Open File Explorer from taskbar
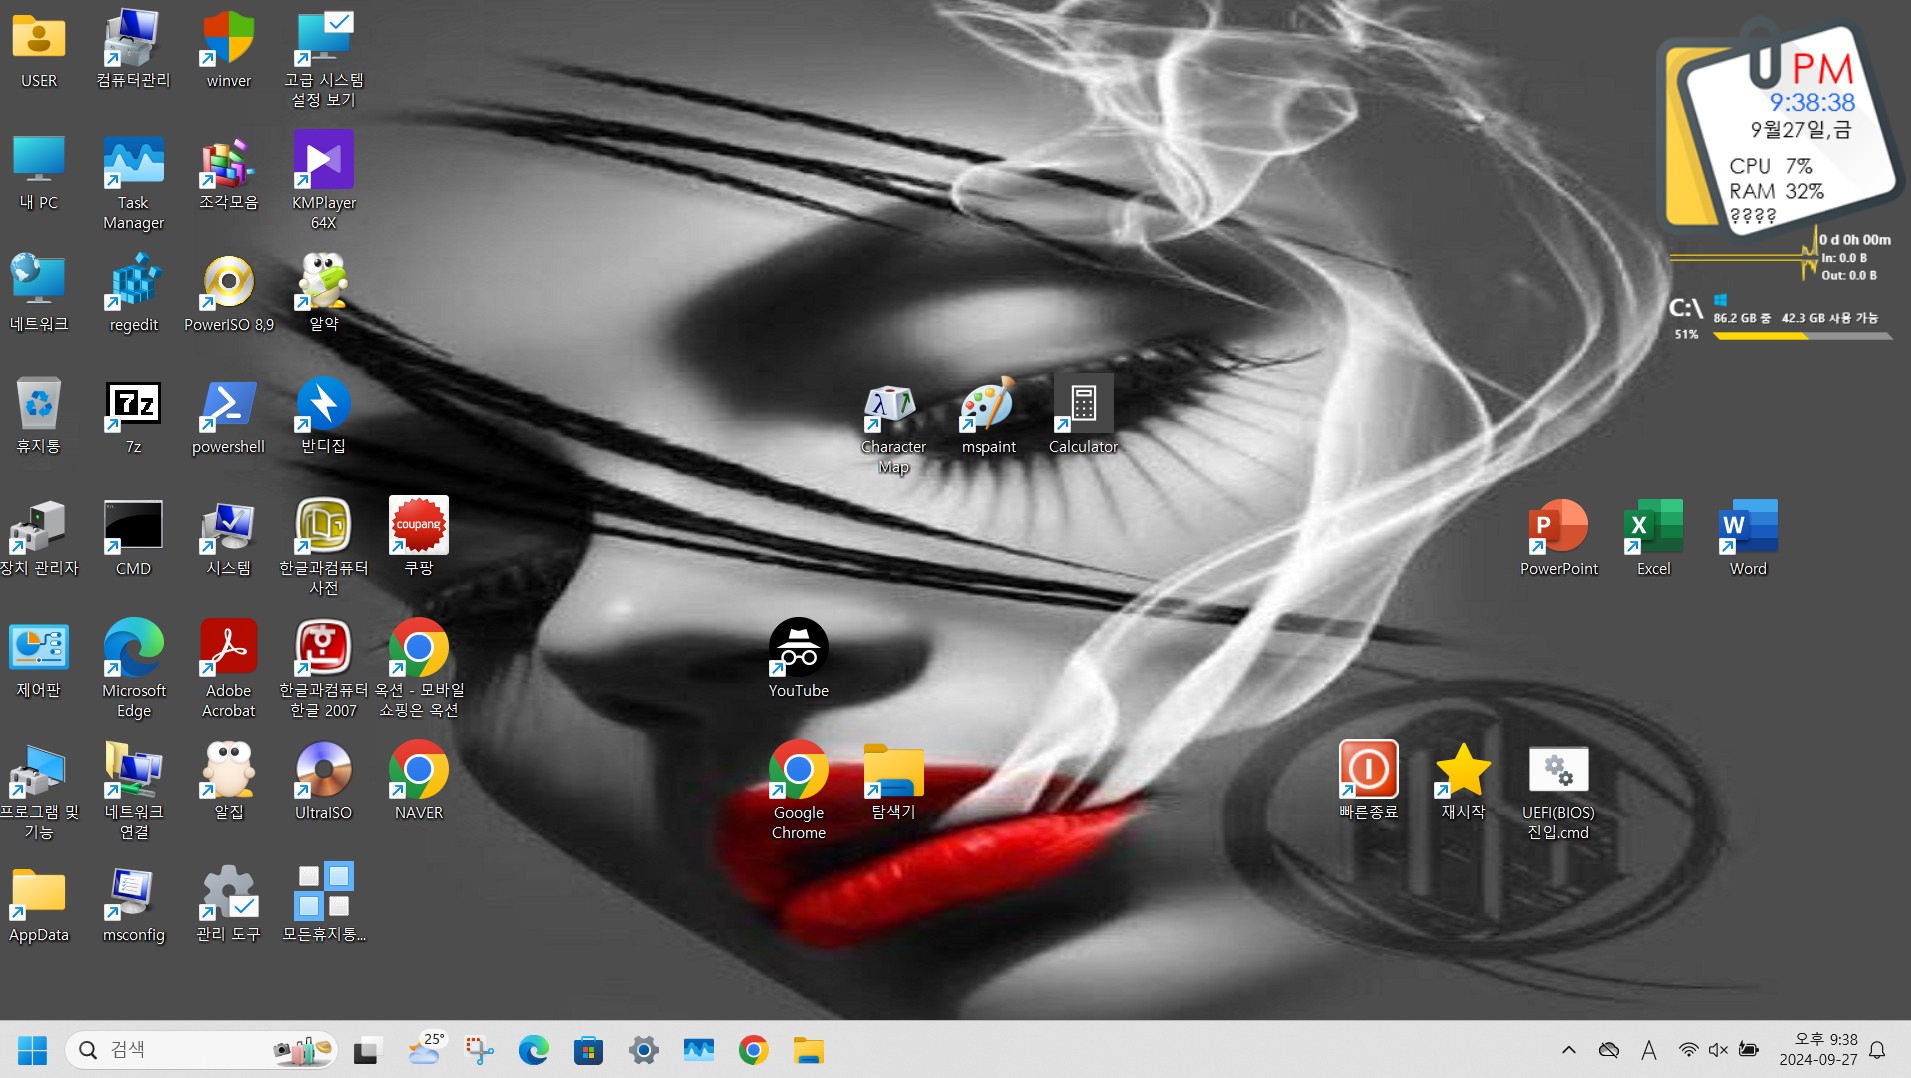Image resolution: width=1911 pixels, height=1078 pixels. 808,1050
